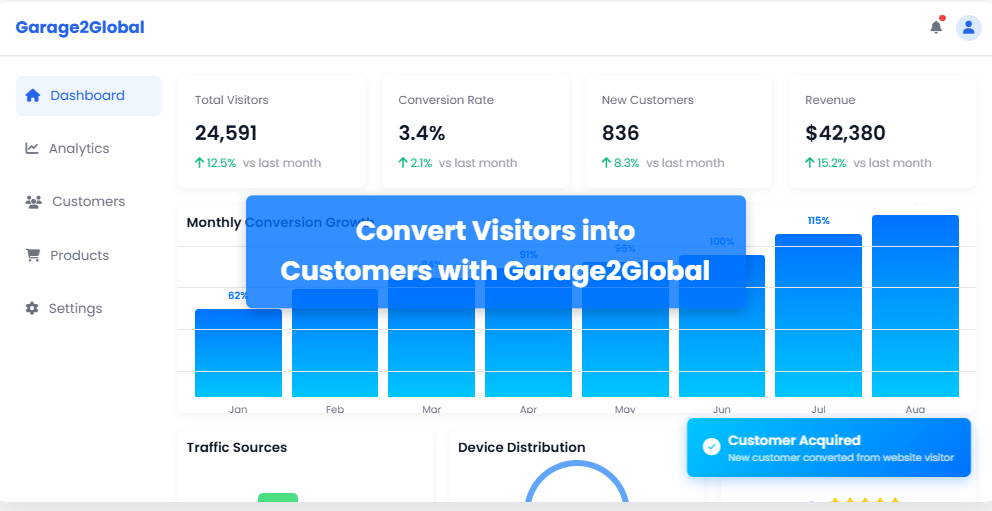Click the Device Distribution donut chart

(x=577, y=482)
